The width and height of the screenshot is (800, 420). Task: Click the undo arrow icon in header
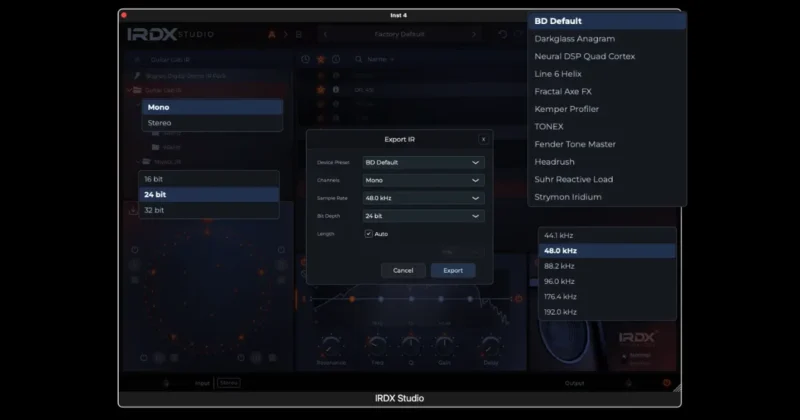click(x=503, y=34)
